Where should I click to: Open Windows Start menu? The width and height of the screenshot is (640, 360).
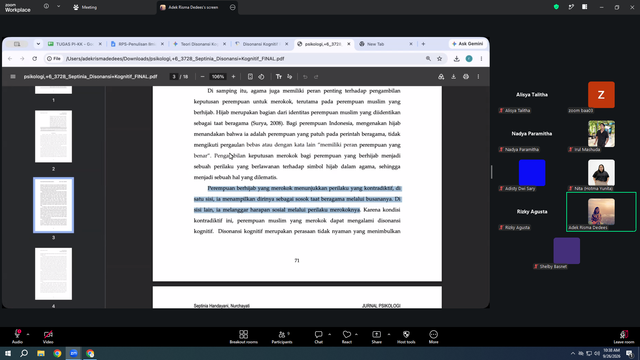click(x=8, y=353)
